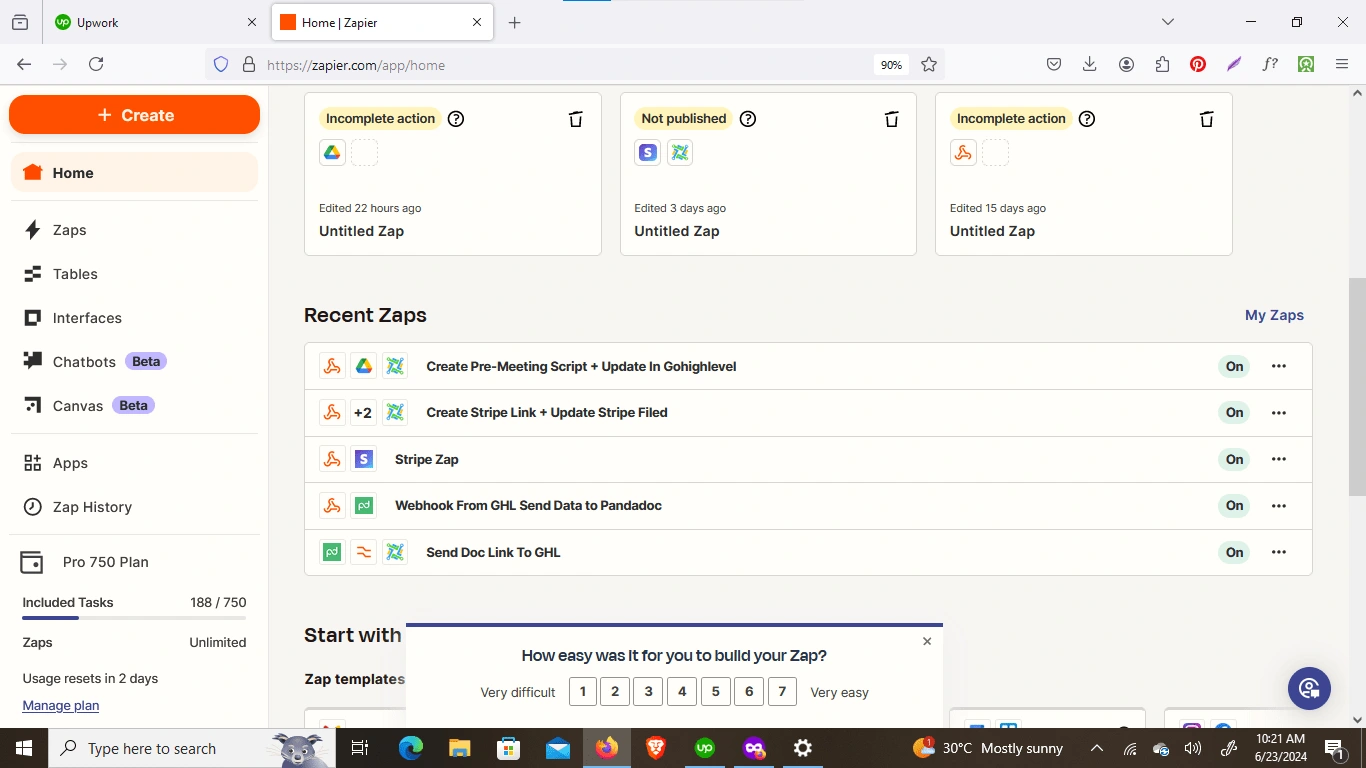Open Upwork app in Windows taskbar
The image size is (1366, 768).
point(705,748)
